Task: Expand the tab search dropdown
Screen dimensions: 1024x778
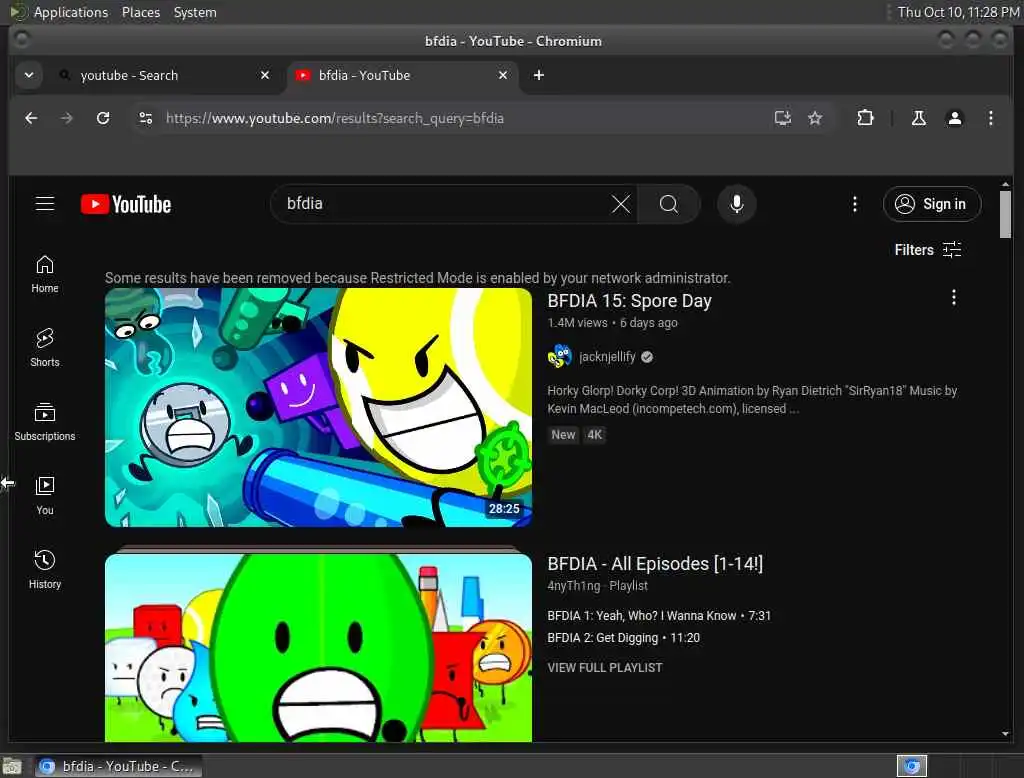Action: point(29,75)
